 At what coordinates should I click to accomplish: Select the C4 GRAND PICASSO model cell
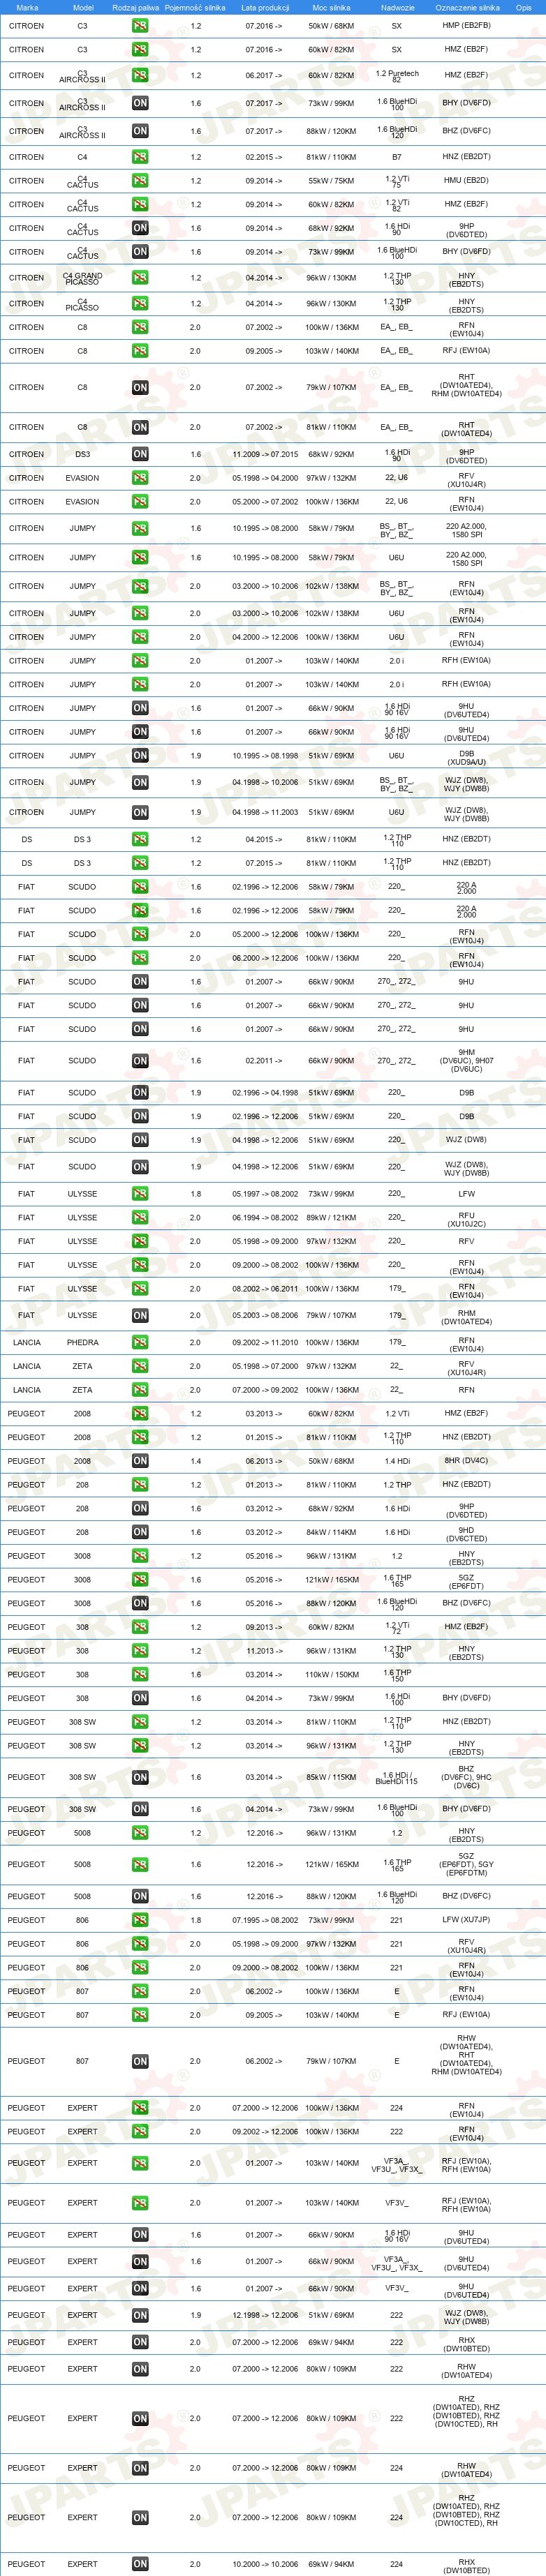coord(82,279)
